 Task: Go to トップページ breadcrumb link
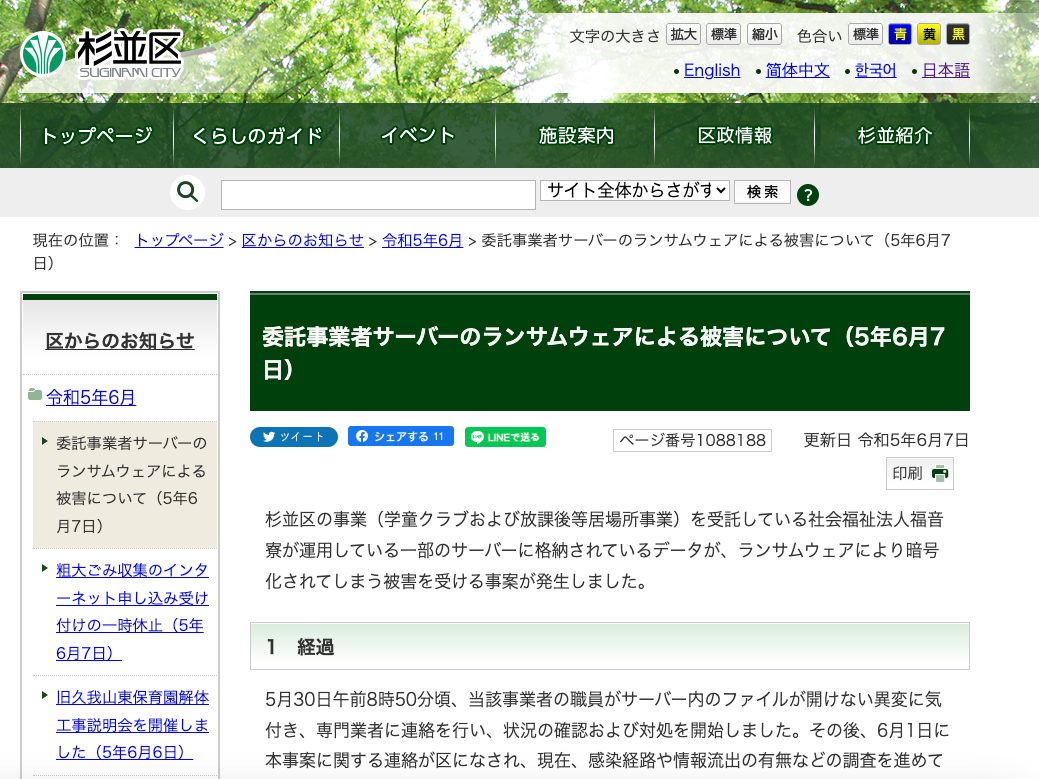pos(179,240)
